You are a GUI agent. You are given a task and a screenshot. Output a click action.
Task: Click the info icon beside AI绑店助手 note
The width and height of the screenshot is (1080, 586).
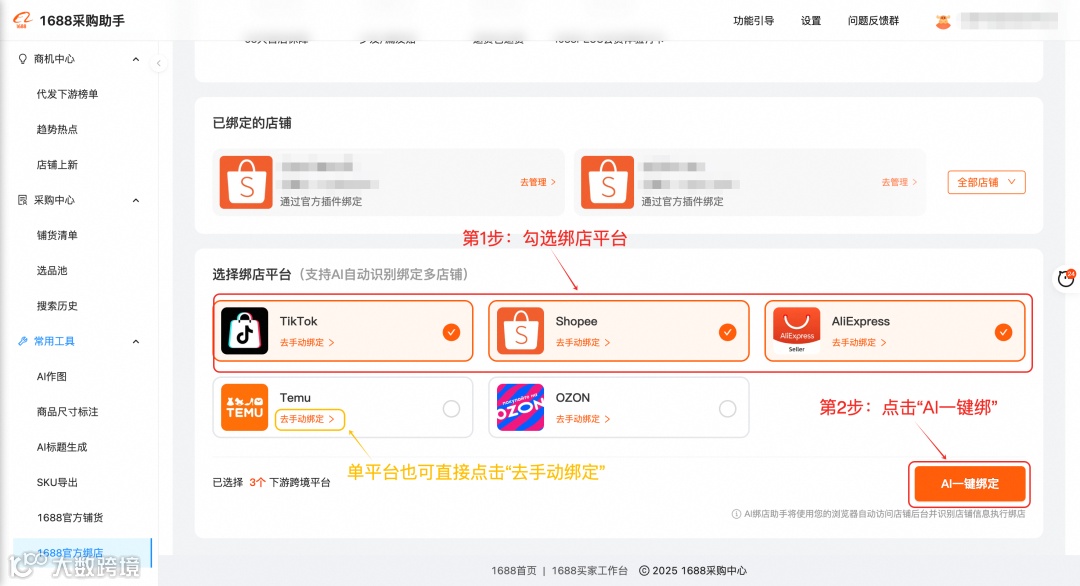[736, 514]
